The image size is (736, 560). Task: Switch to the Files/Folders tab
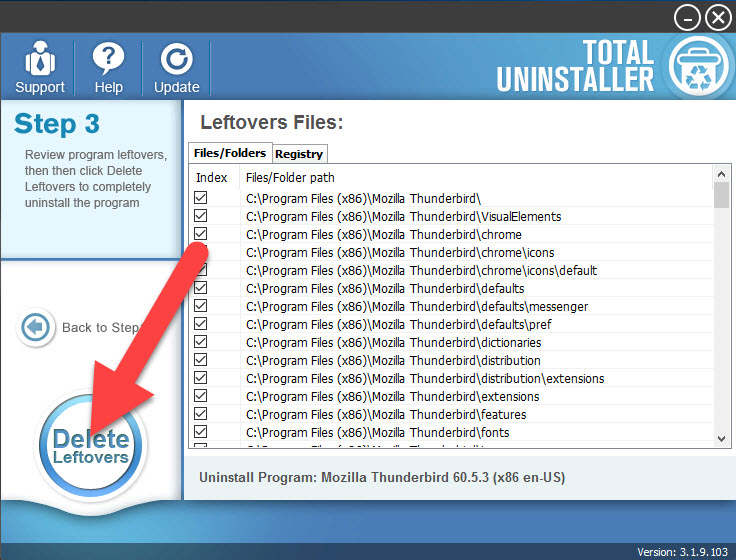coord(230,153)
